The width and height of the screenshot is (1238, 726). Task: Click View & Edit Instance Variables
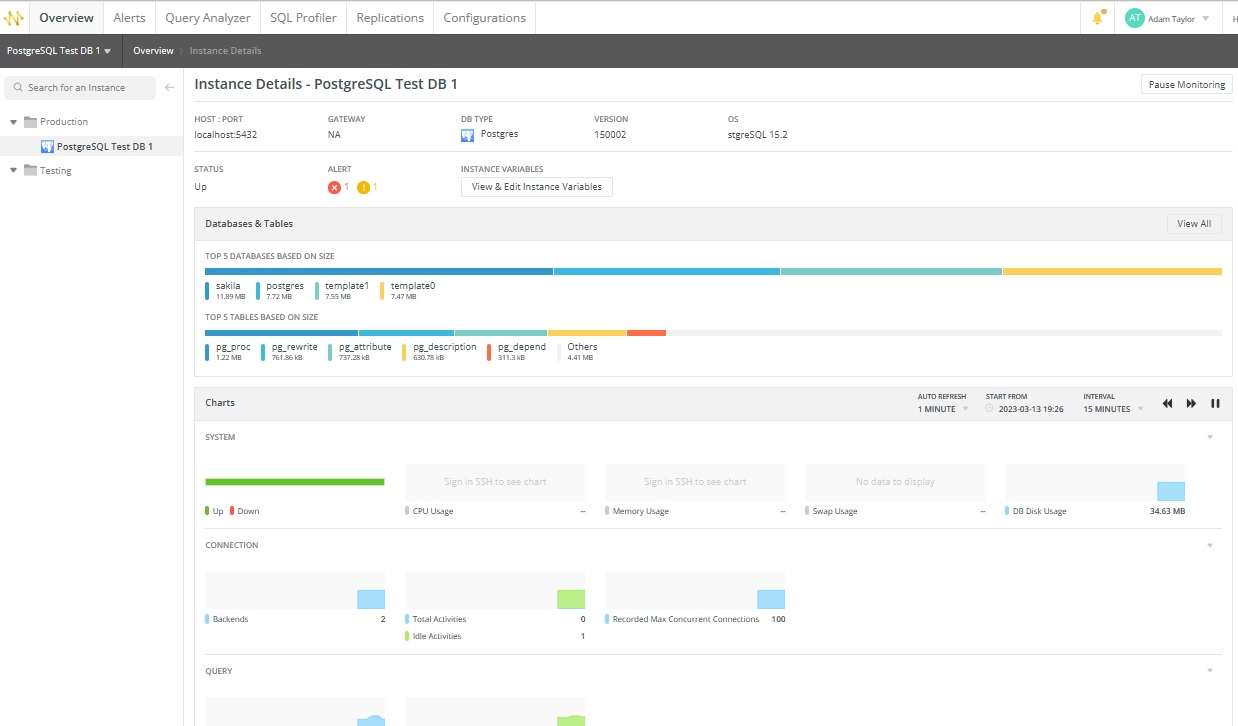click(537, 187)
